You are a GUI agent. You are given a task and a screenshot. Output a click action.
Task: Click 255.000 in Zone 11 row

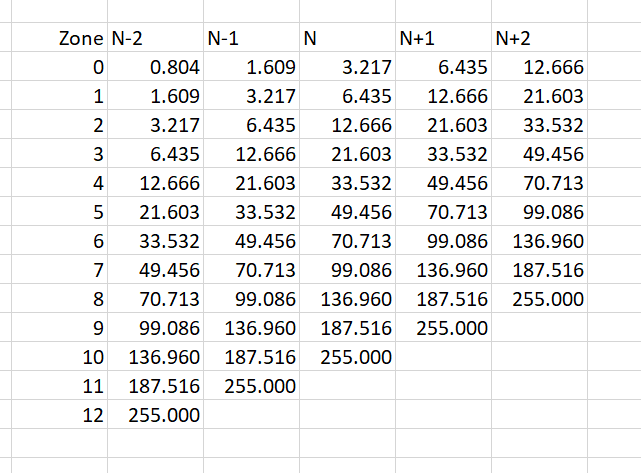[x=252, y=386]
